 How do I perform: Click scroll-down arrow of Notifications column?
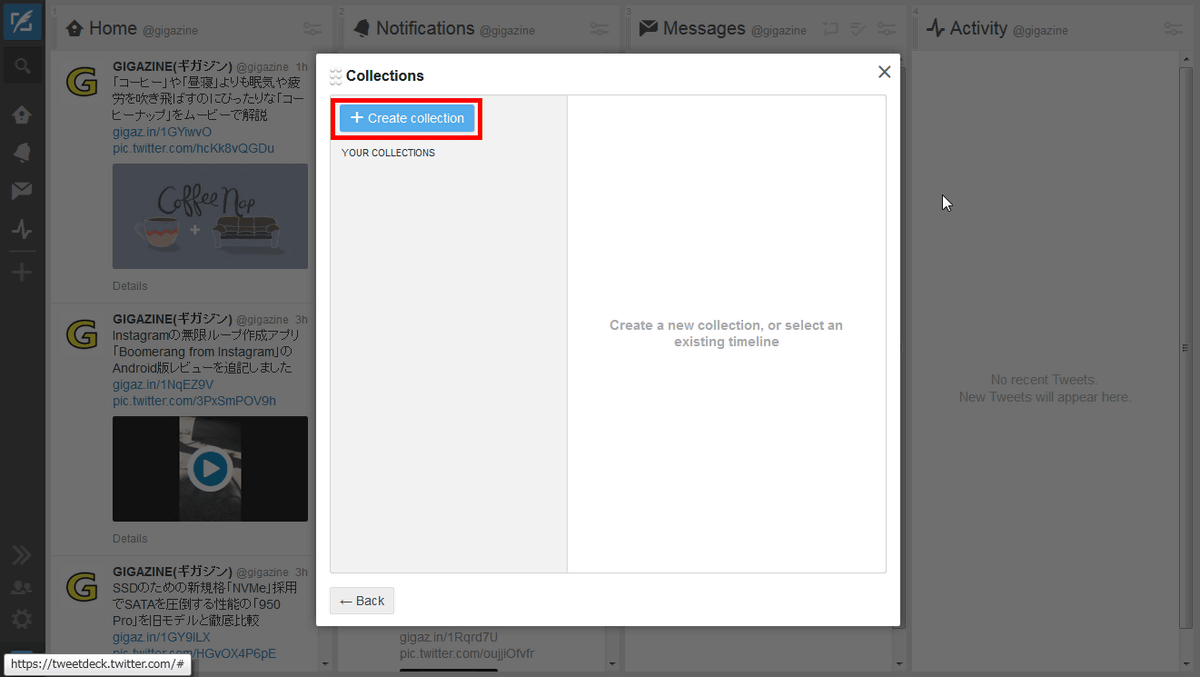(610, 664)
